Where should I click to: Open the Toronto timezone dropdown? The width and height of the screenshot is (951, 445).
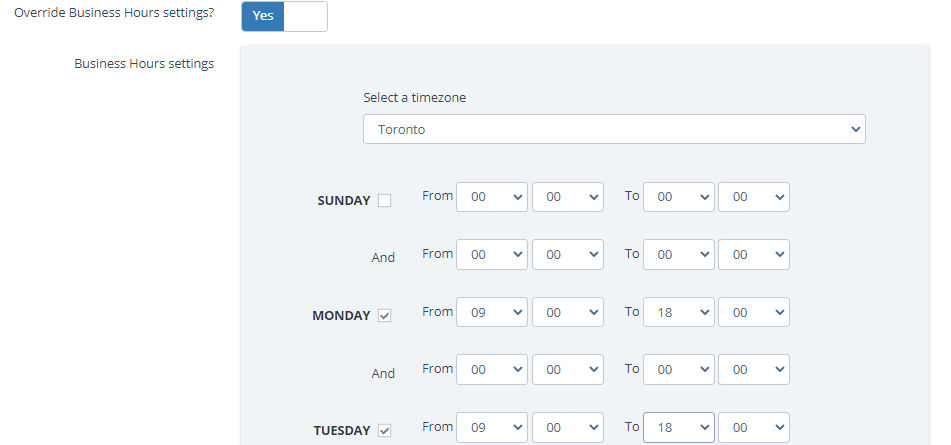(x=614, y=129)
